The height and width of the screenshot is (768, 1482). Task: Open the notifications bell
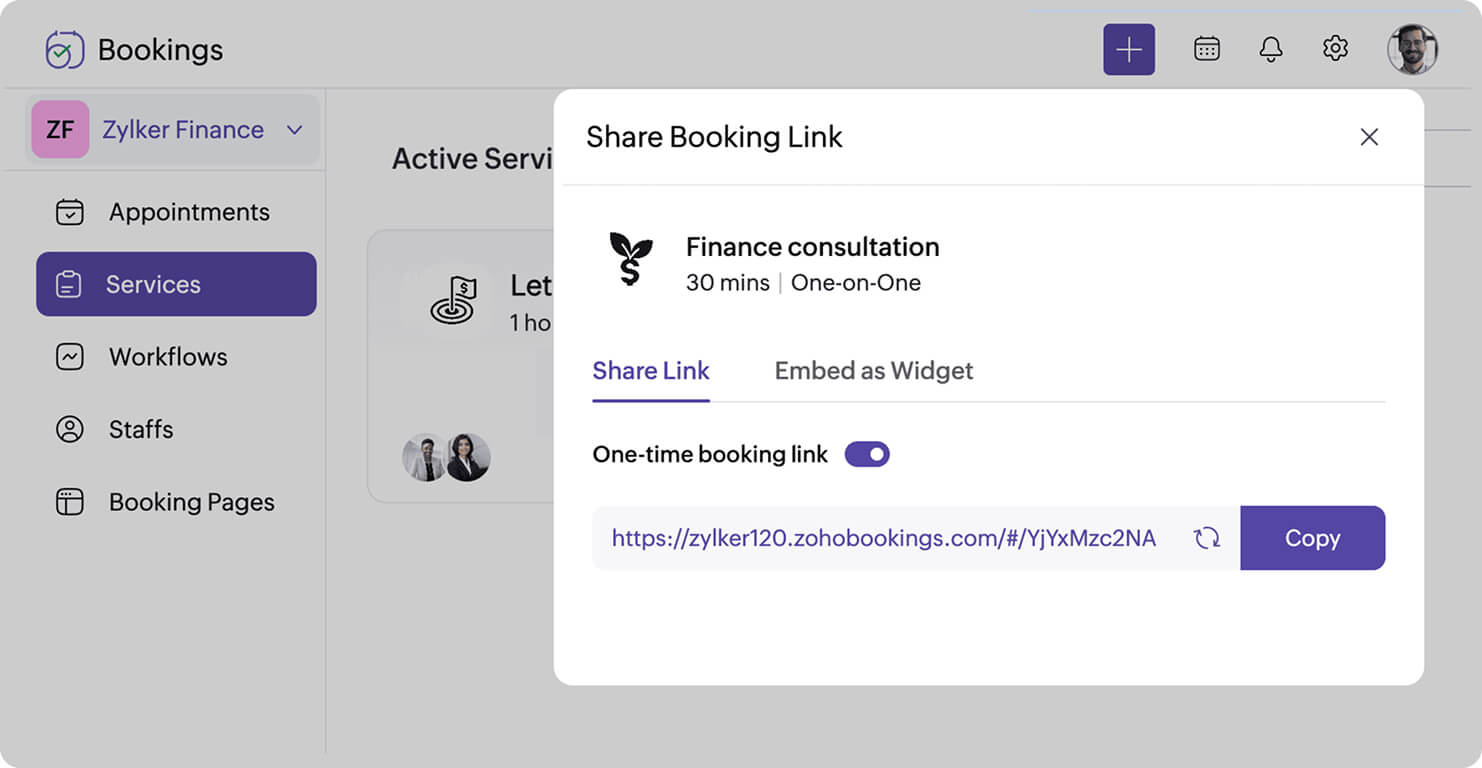pos(1270,47)
